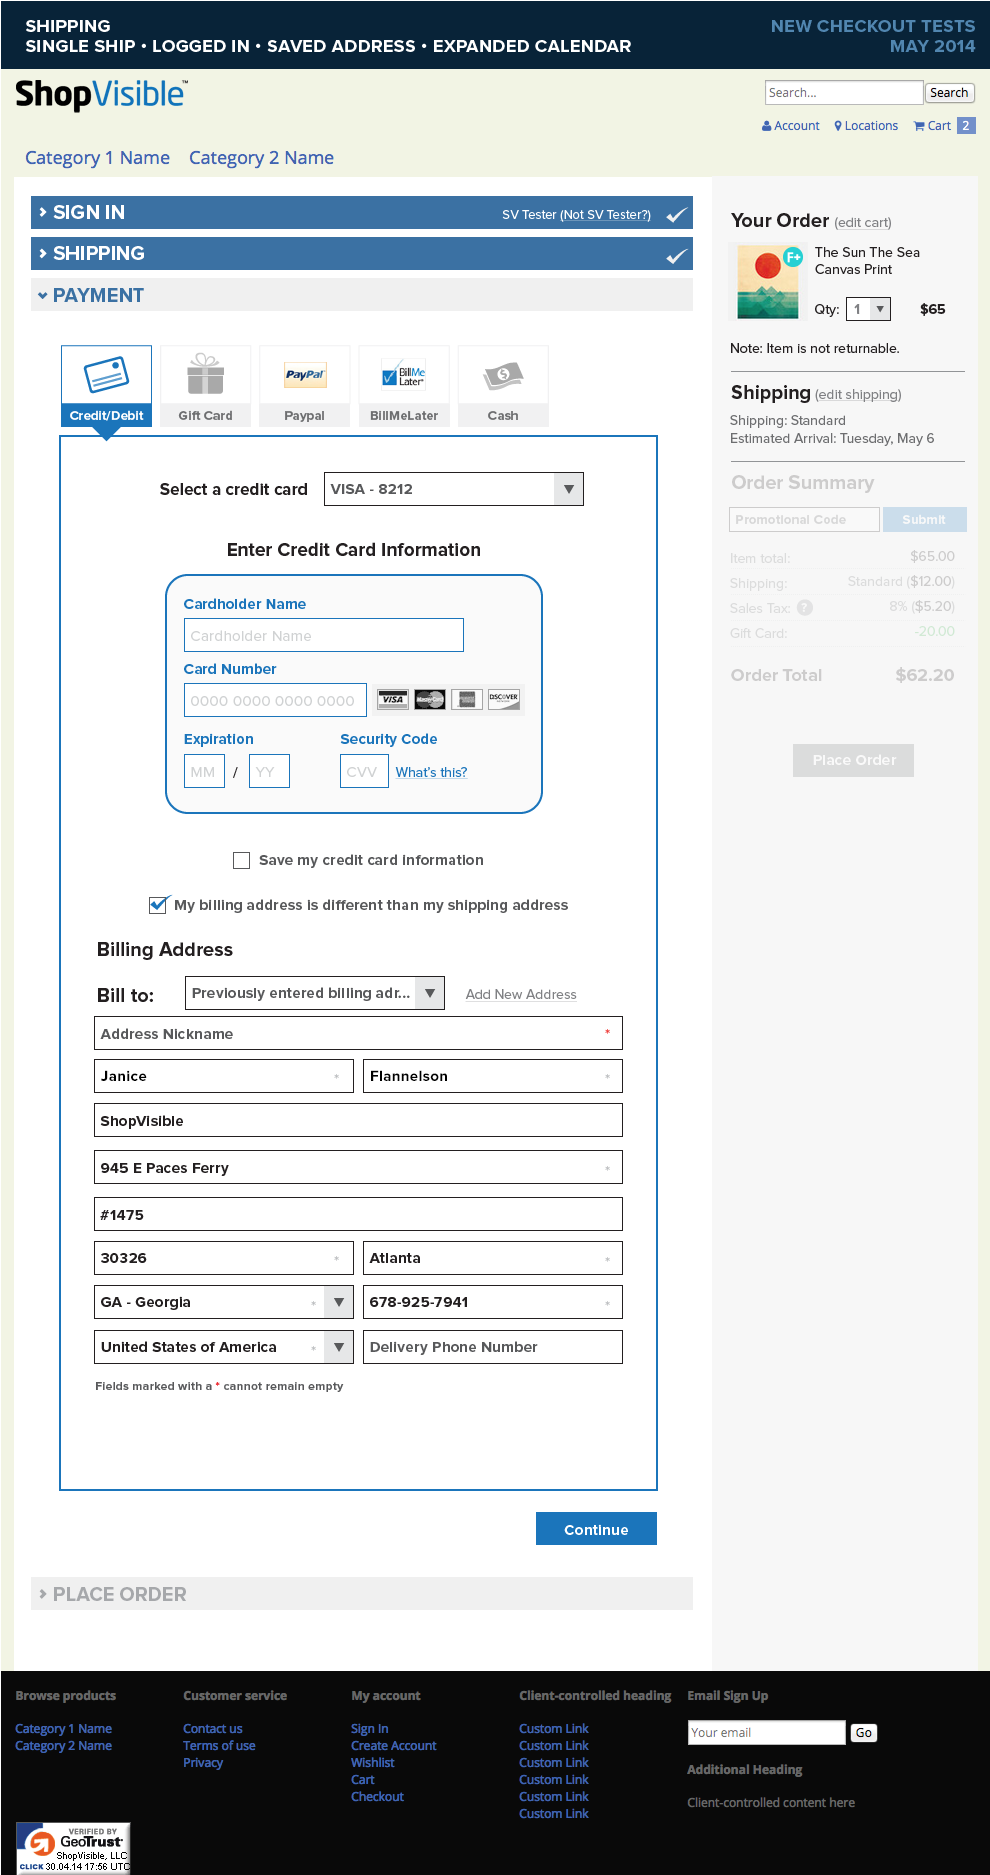The width and height of the screenshot is (990, 1875).
Task: Open the Qty quantity dropdown
Action: 868,309
